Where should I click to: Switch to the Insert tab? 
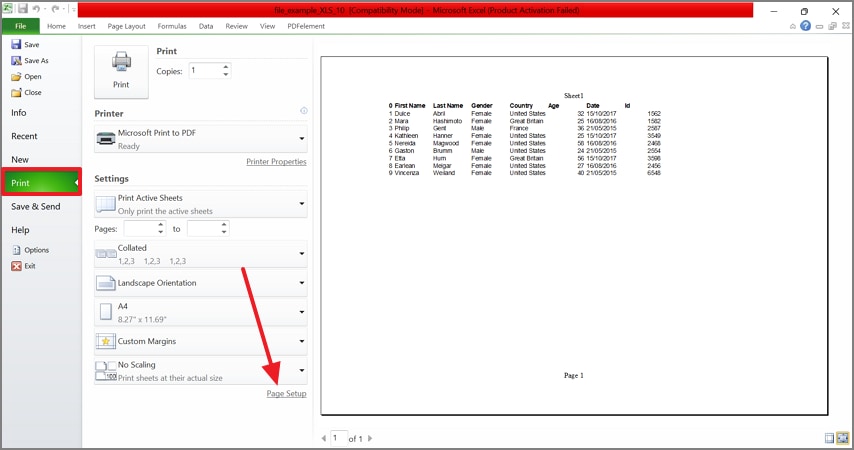click(87, 26)
